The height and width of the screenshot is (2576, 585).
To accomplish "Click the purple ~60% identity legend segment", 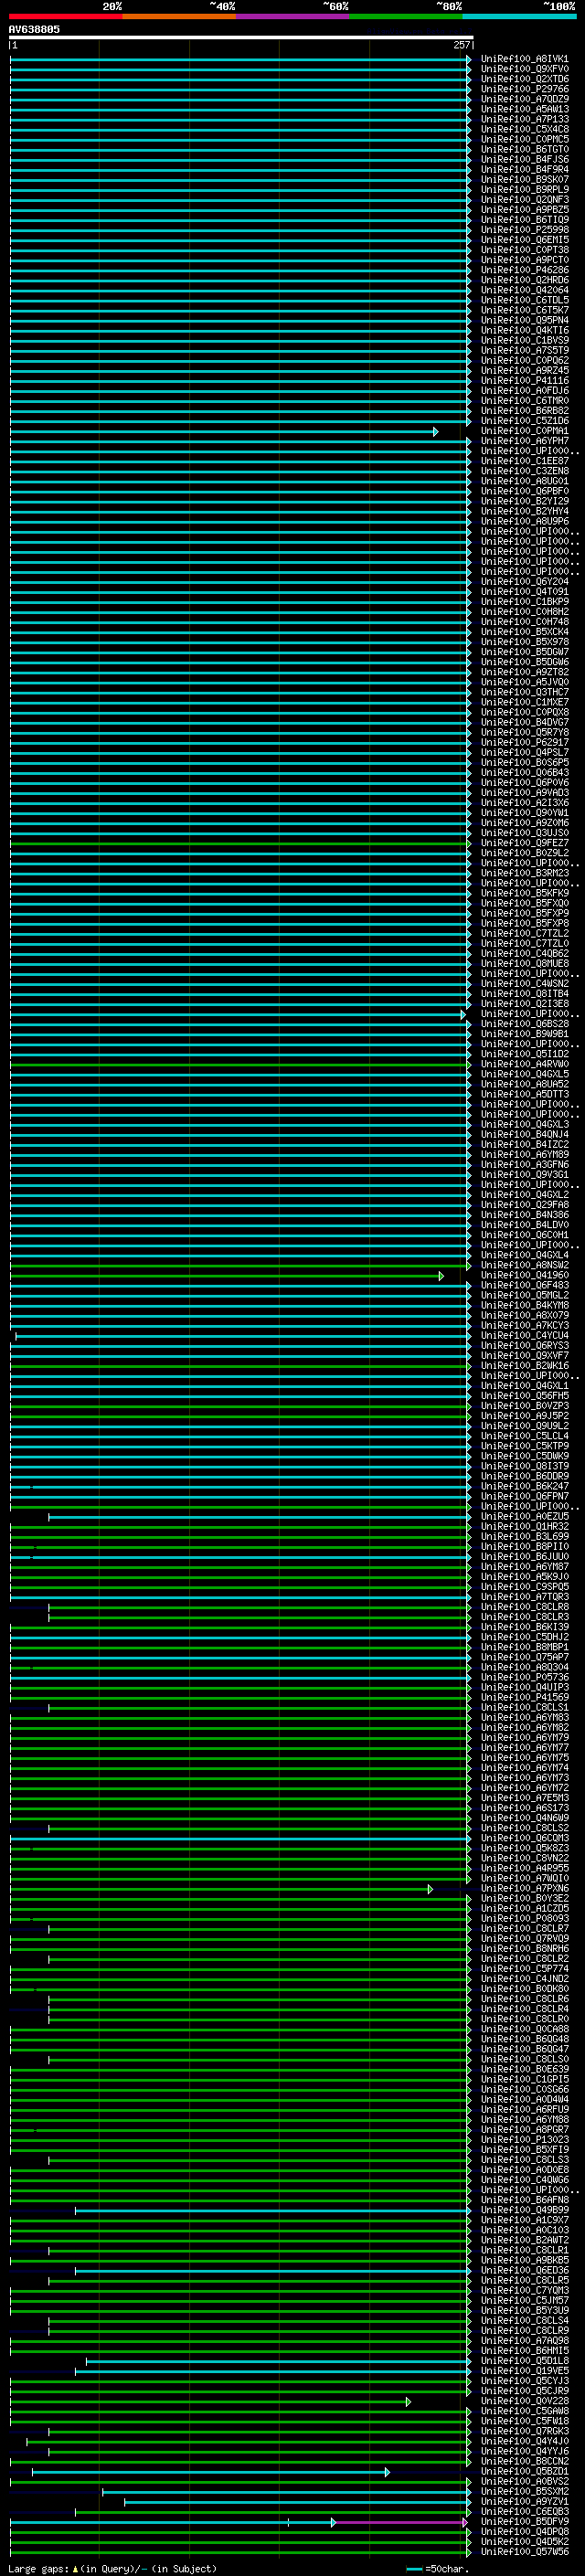I will (293, 16).
